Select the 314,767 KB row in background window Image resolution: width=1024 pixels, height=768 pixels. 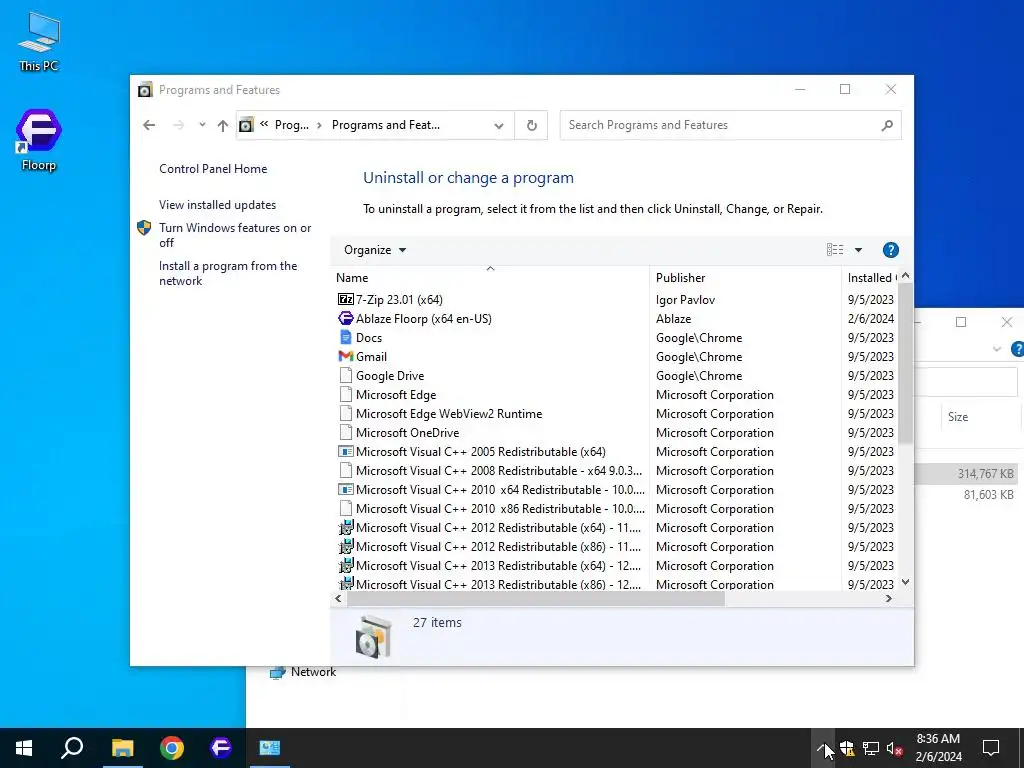(967, 474)
